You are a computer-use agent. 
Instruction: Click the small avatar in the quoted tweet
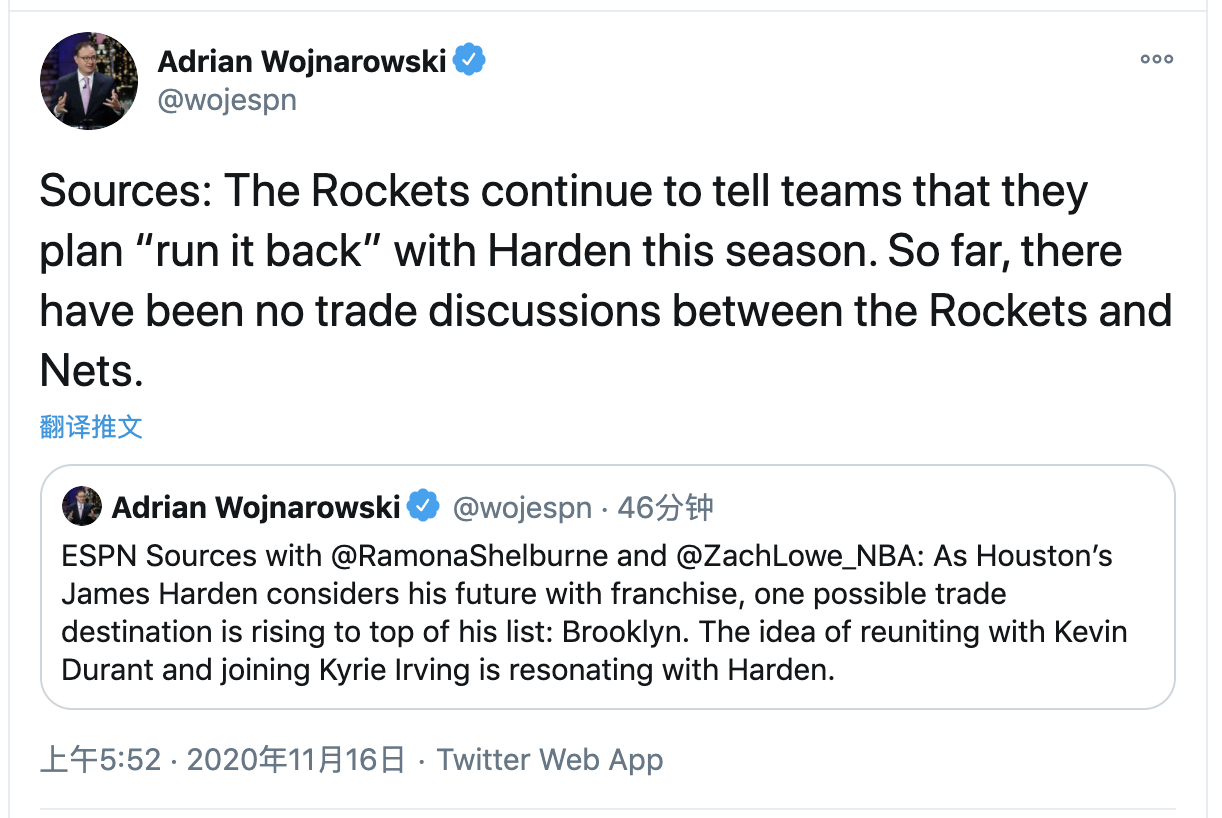point(82,507)
